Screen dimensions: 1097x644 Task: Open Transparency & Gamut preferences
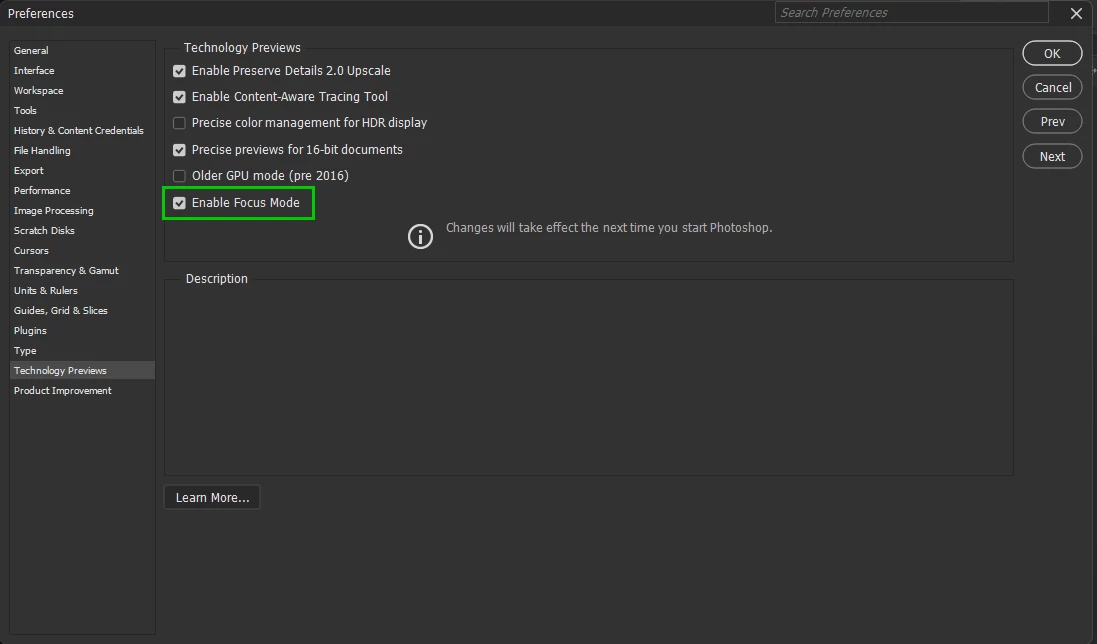click(x=82, y=271)
